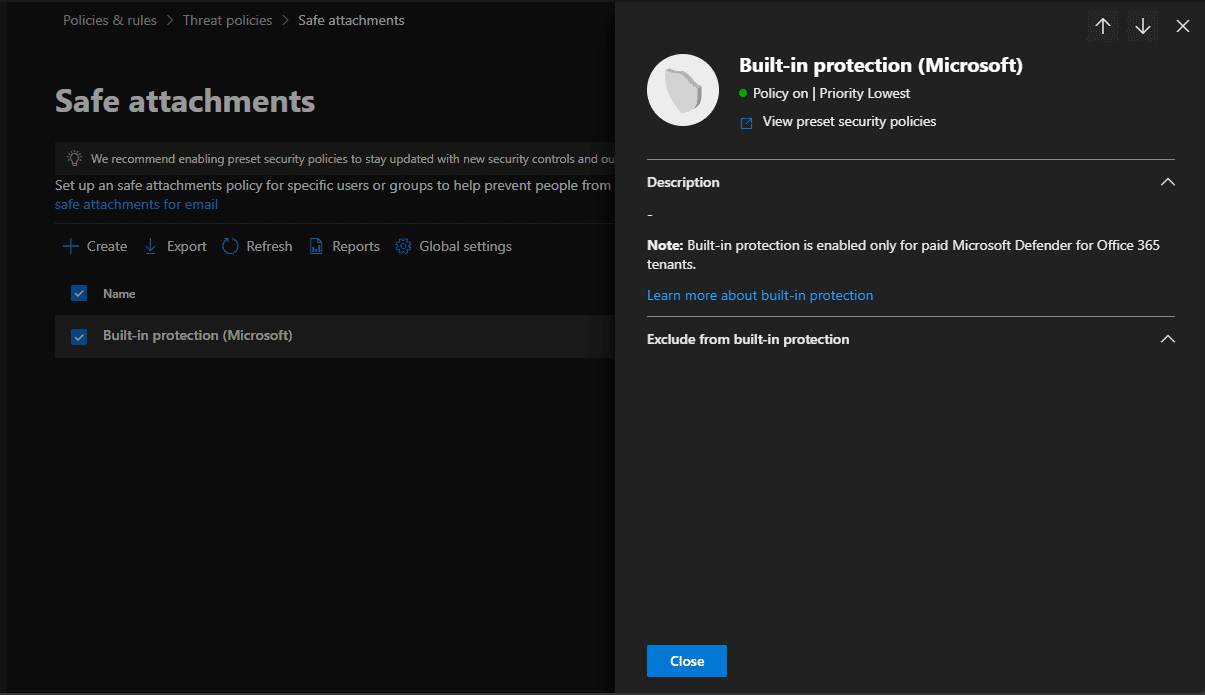Go to Threat policies breadcrumb

[227, 20]
